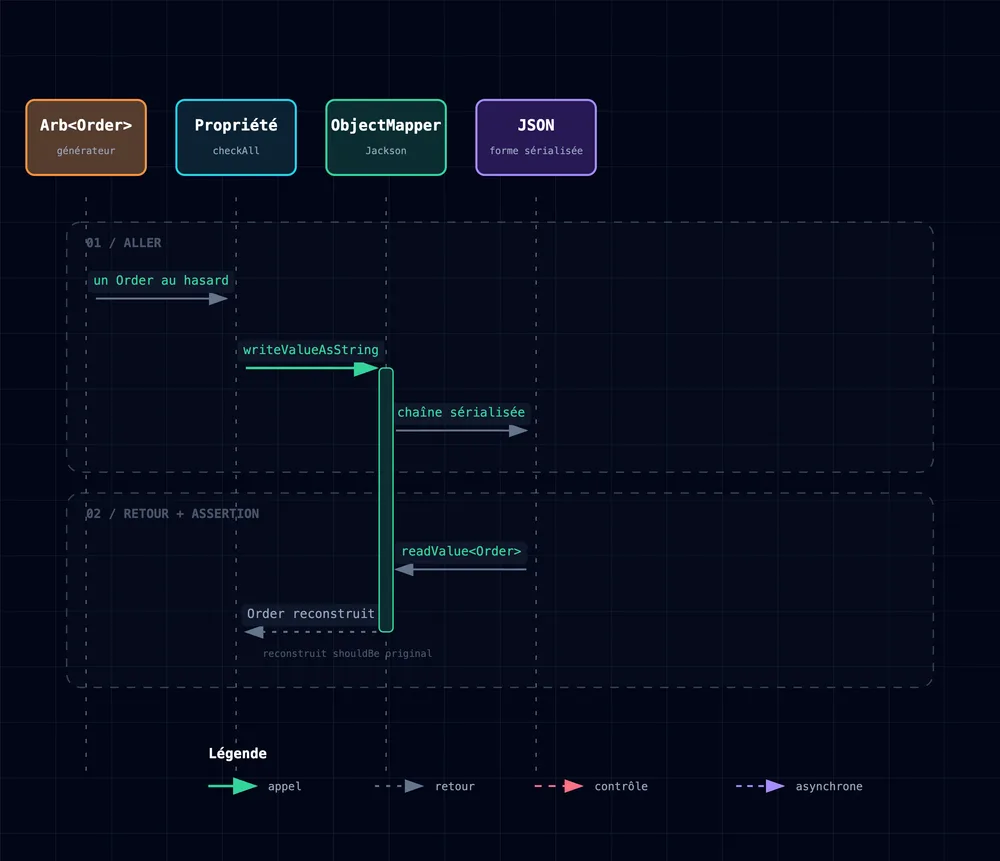Image resolution: width=1000 pixels, height=861 pixels.
Task: Select the Propriété checkAll participant box
Action: pyautogui.click(x=236, y=137)
